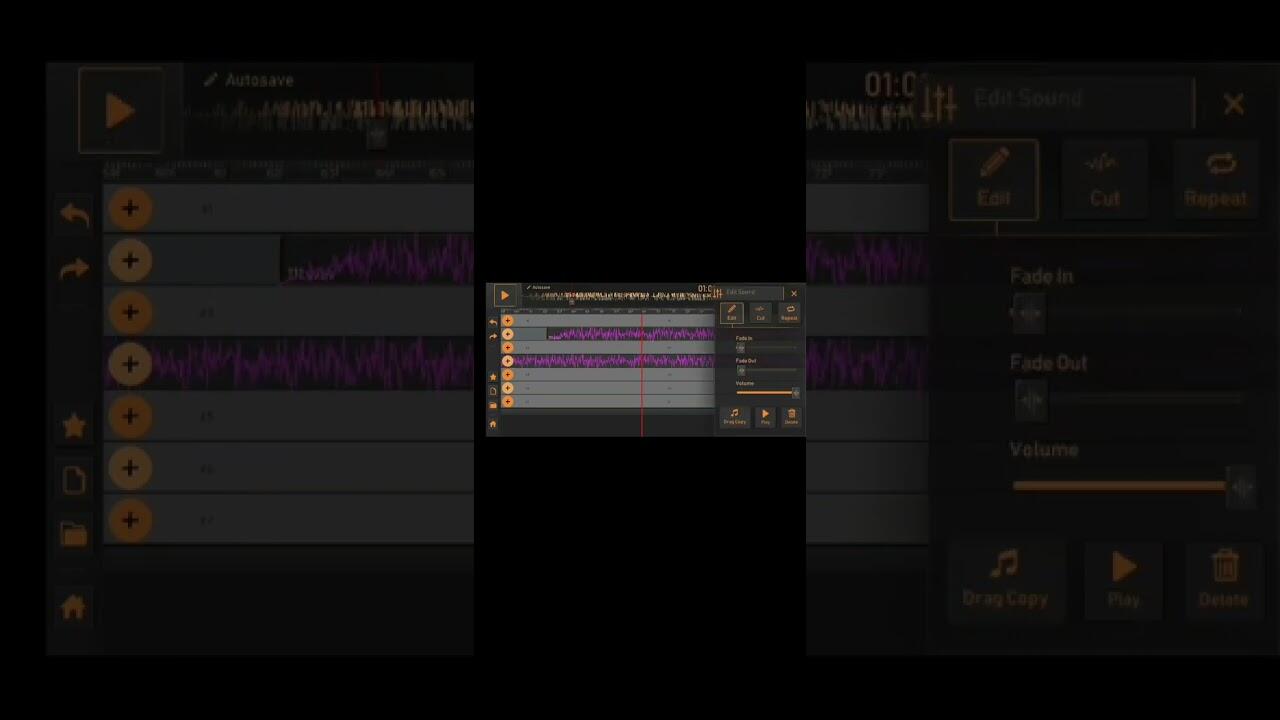Image resolution: width=1280 pixels, height=720 pixels.
Task: Click the undo arrow icon
Action: click(492, 323)
